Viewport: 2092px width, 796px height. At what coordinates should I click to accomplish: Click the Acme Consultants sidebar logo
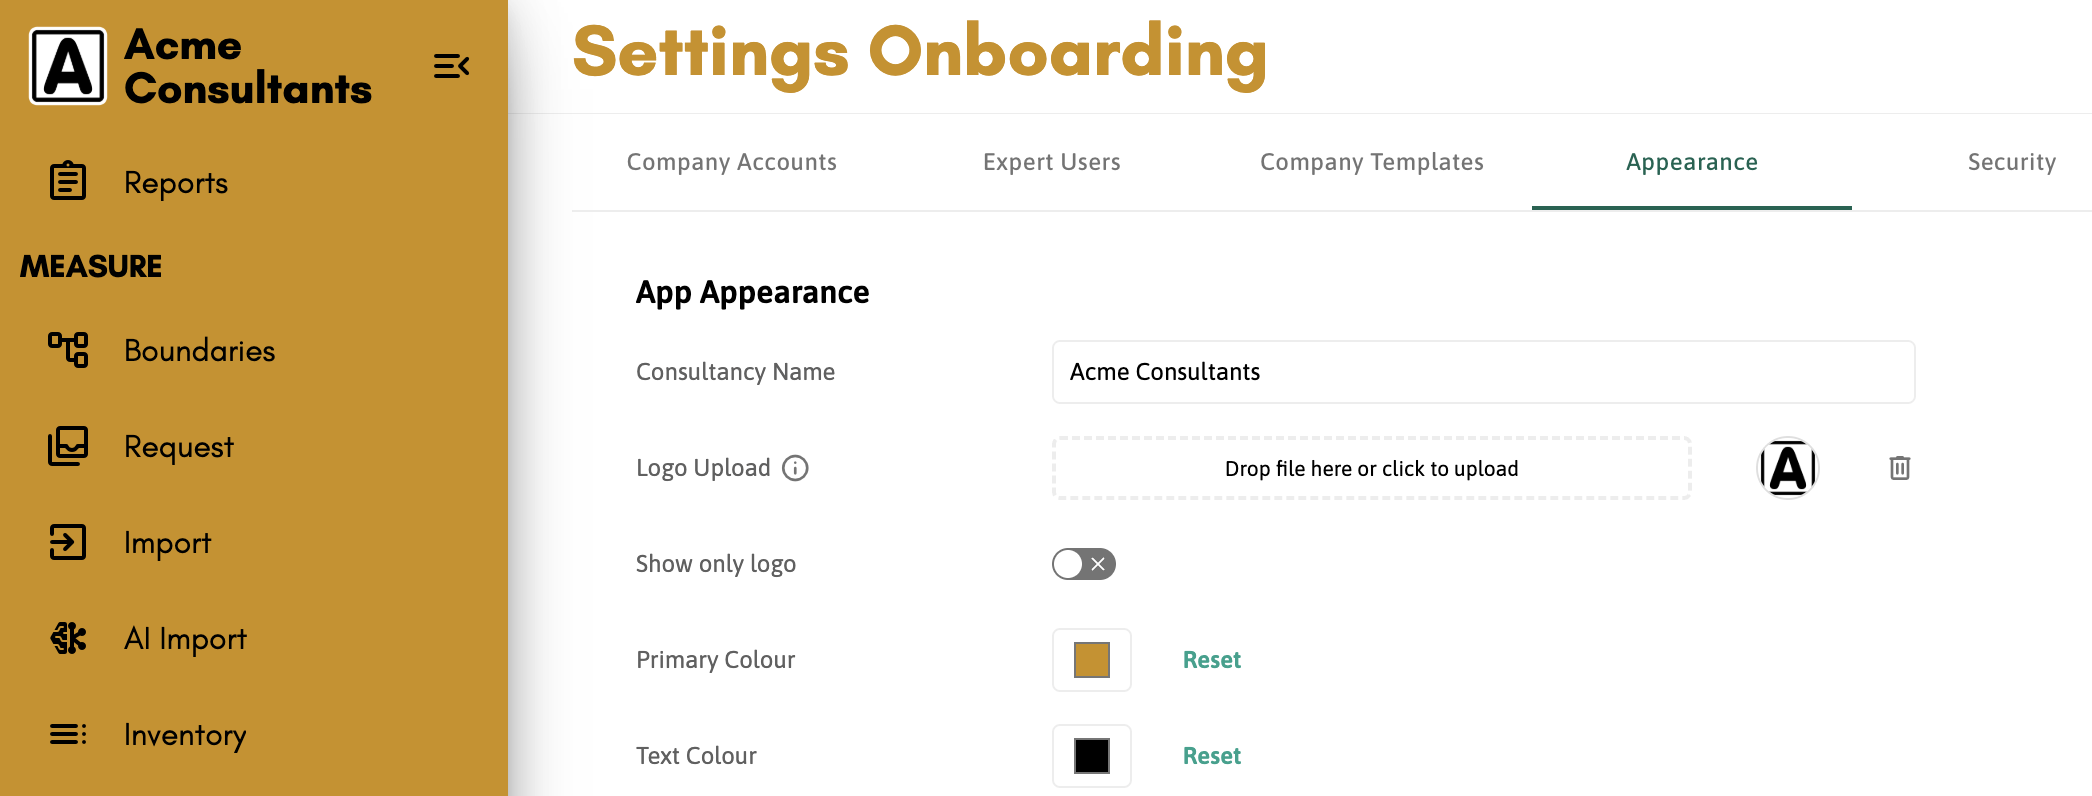[68, 66]
